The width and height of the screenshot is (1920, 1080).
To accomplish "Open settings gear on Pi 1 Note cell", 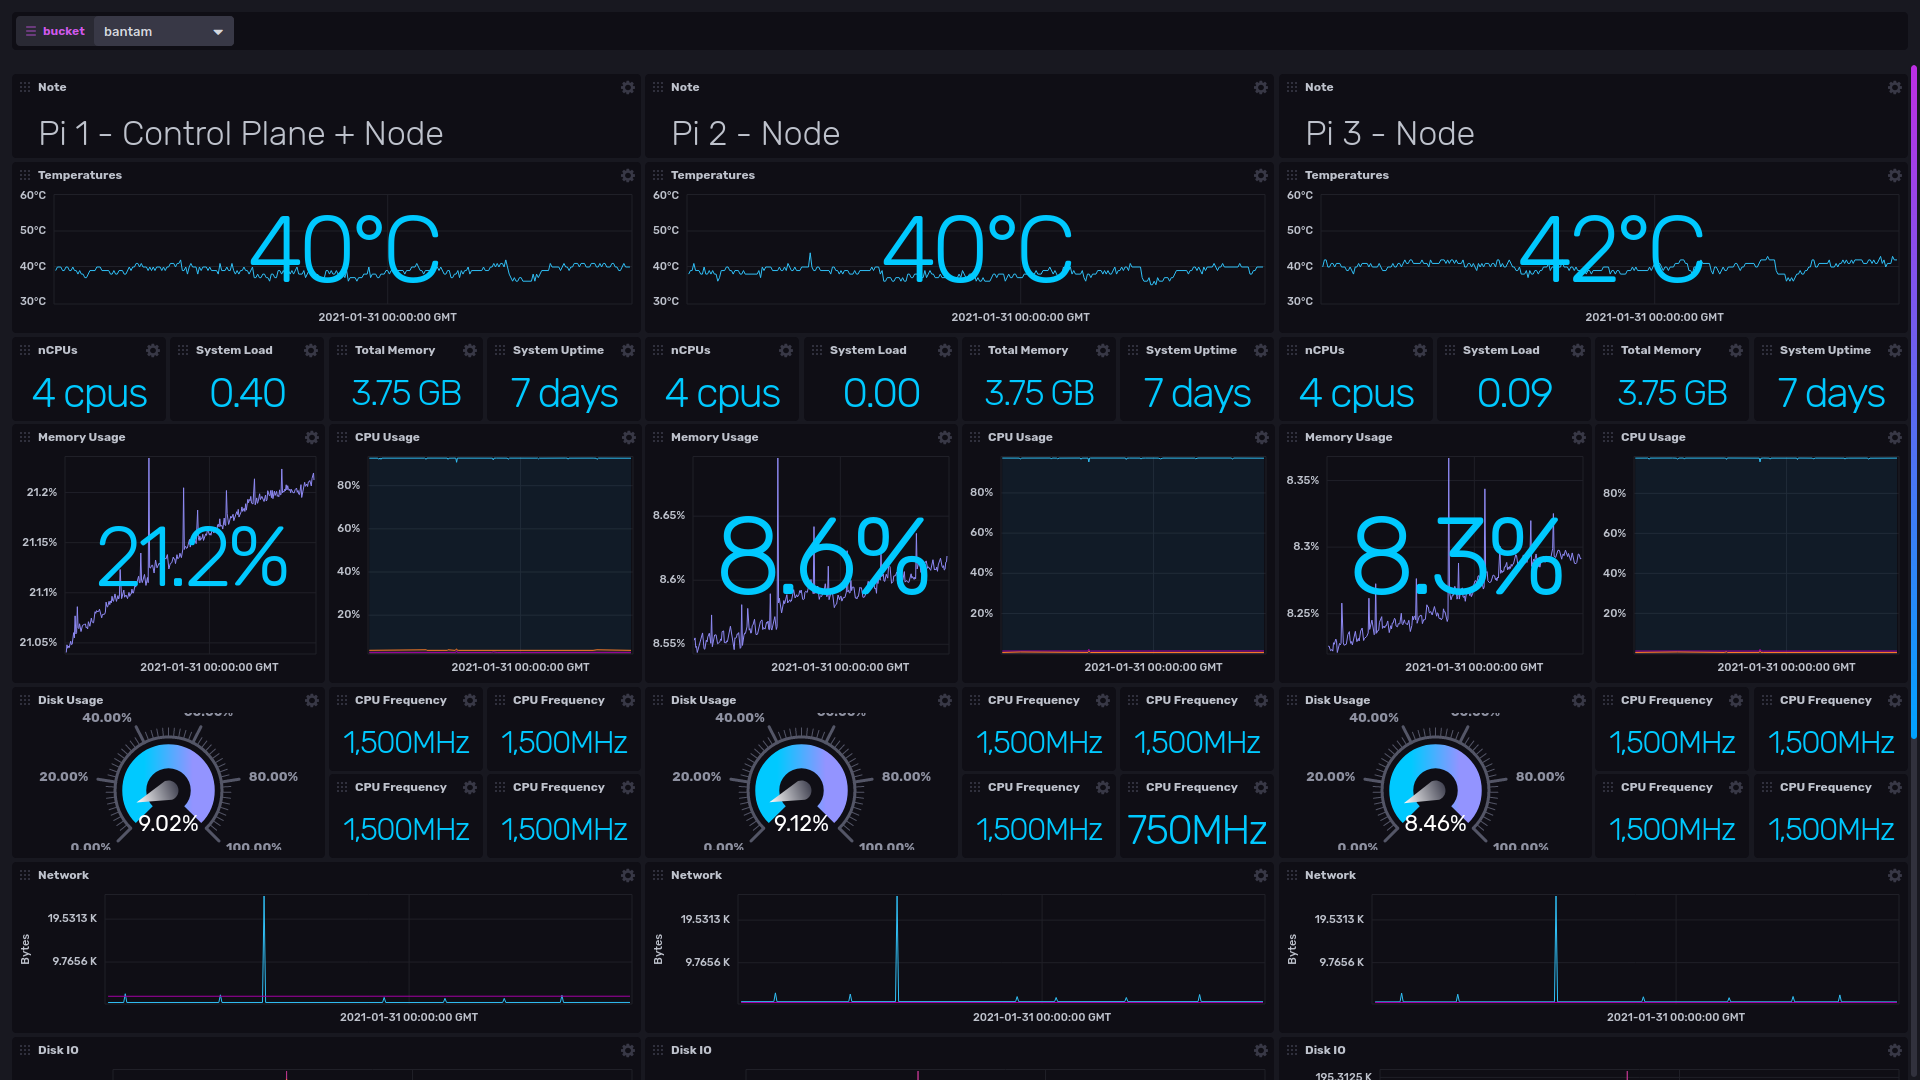I will pos(628,87).
